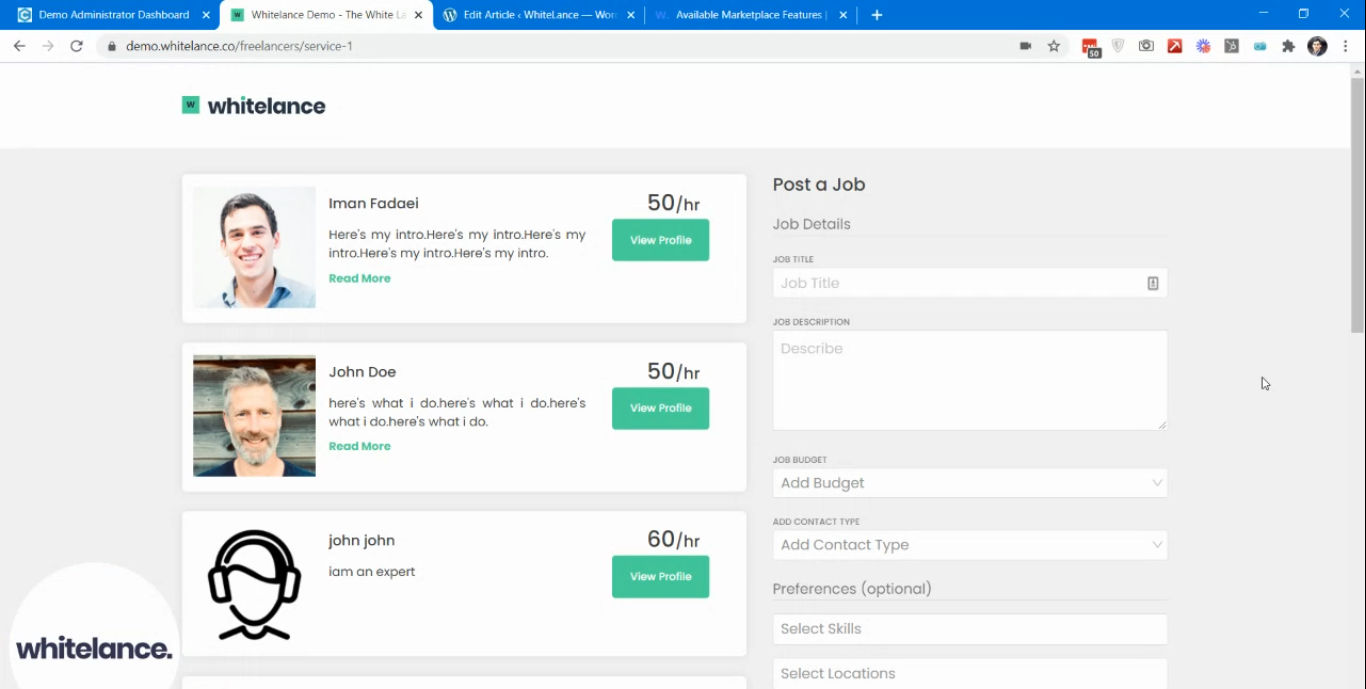This screenshot has width=1366, height=689.
Task: Click into the Job Description textarea
Action: pos(970,380)
